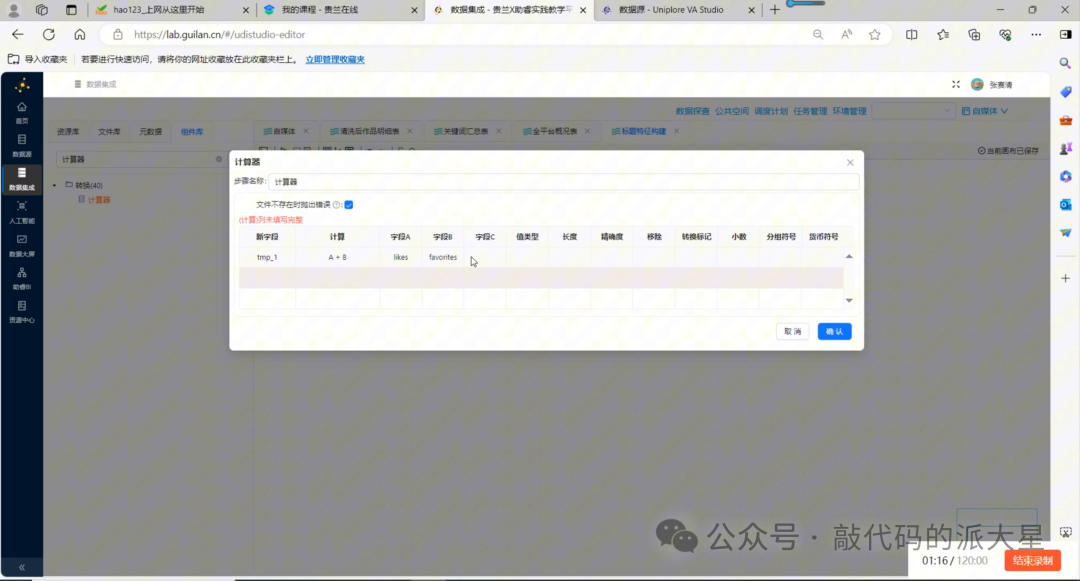
Task: Open browser settings and more menu
Action: [1036, 34]
